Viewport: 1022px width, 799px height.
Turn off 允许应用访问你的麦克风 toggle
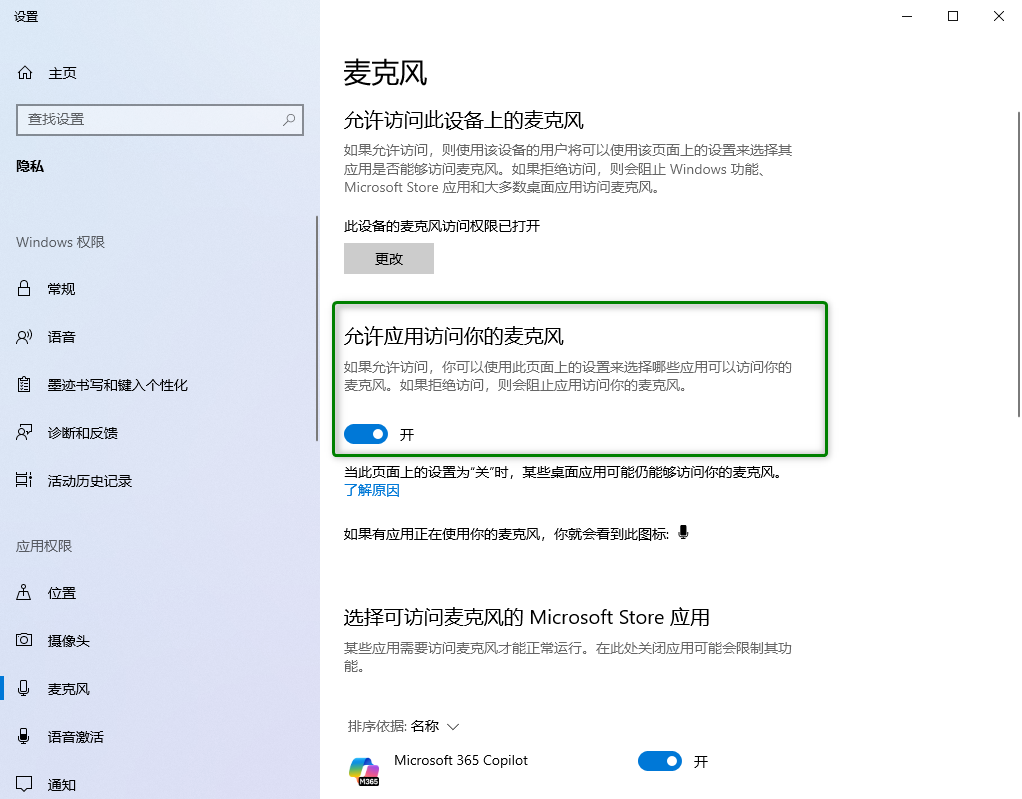366,434
